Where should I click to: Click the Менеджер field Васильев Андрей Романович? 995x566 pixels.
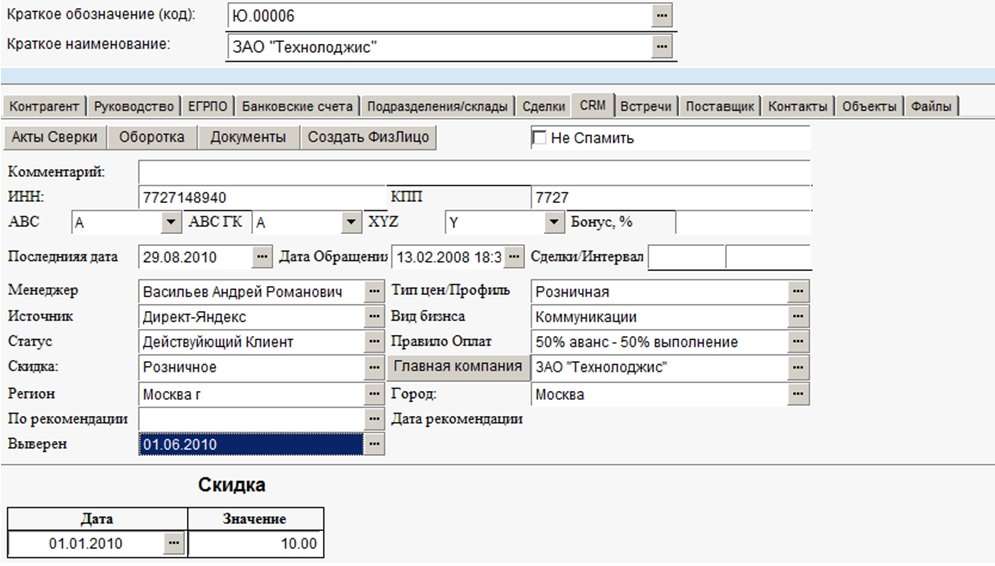click(251, 291)
